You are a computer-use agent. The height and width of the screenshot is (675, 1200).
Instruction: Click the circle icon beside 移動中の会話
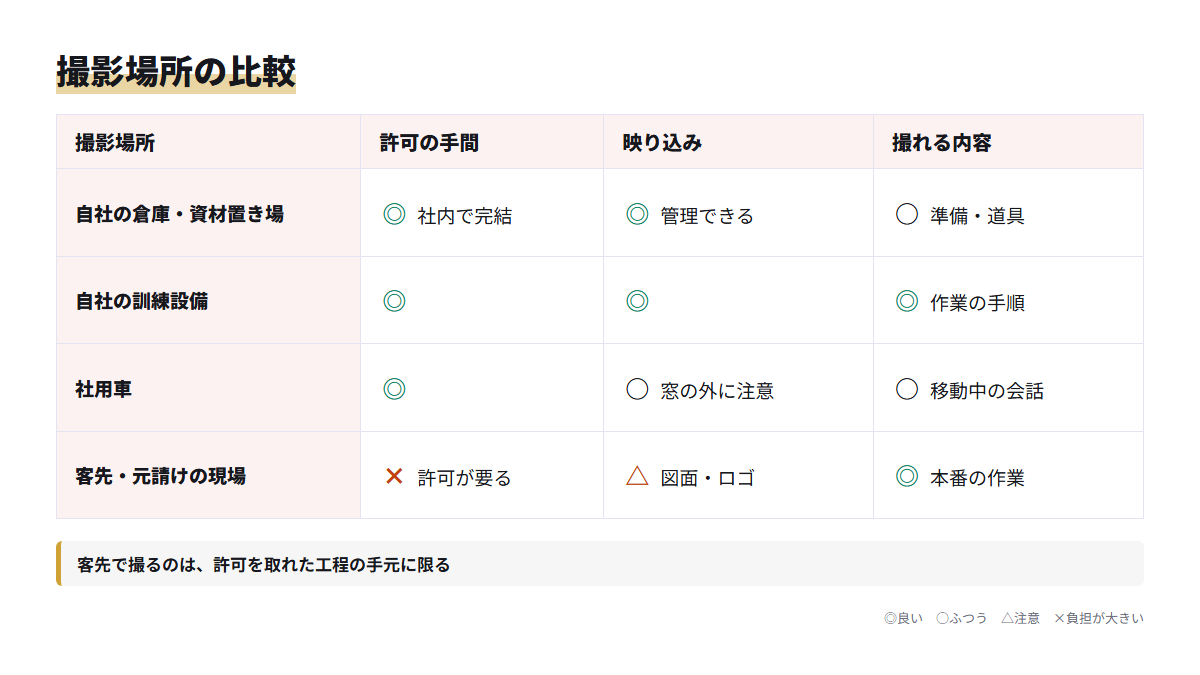point(907,389)
